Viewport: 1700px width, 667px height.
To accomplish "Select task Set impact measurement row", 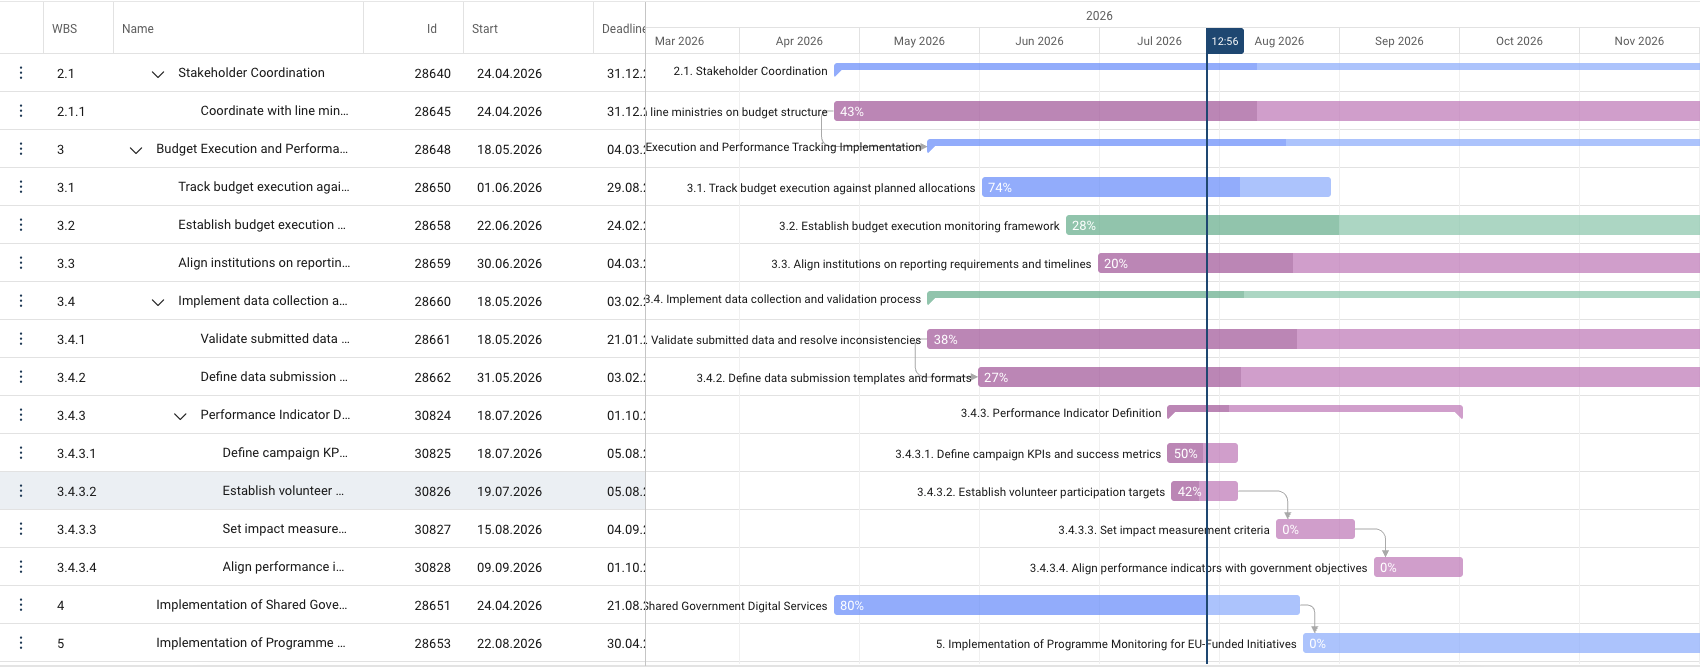I will click(x=323, y=529).
